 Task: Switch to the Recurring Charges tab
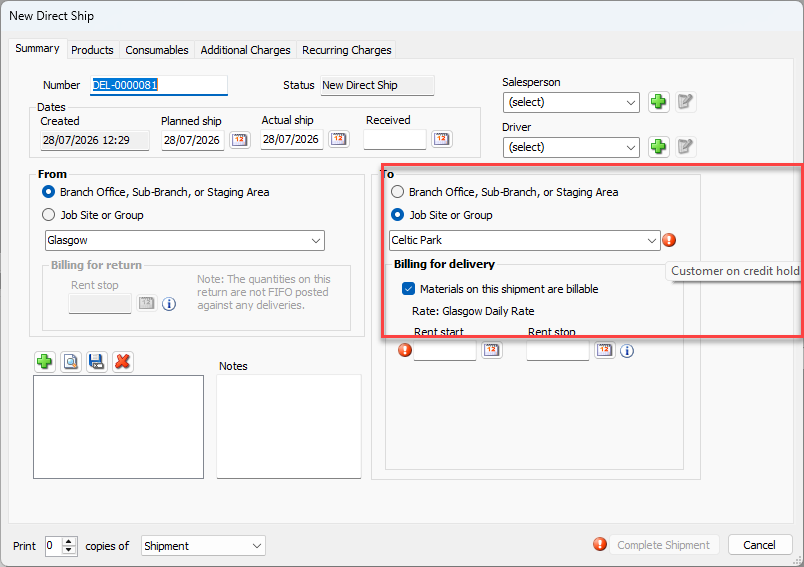[347, 50]
